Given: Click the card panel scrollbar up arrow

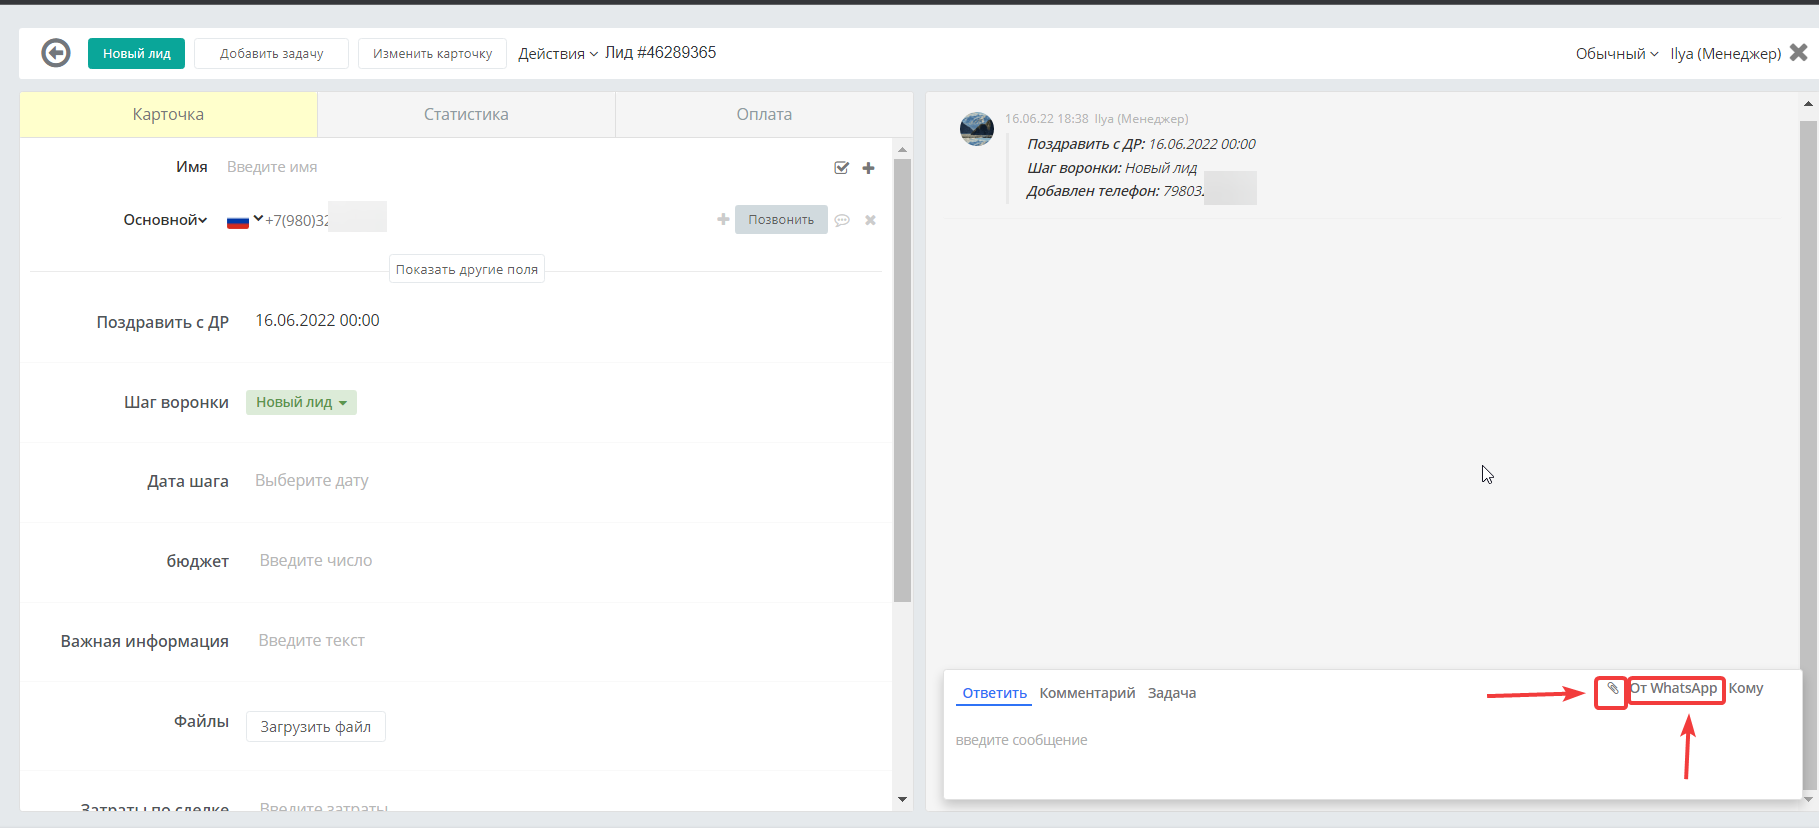Looking at the screenshot, I should point(902,149).
